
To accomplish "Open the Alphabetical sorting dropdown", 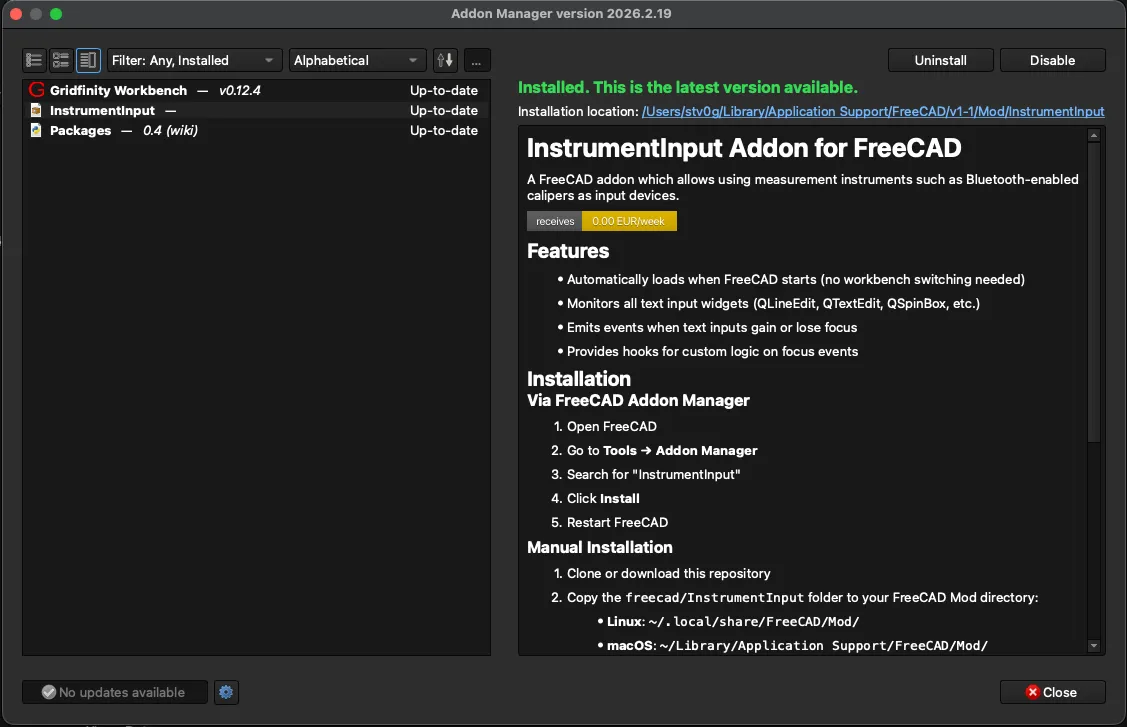I will point(357,60).
